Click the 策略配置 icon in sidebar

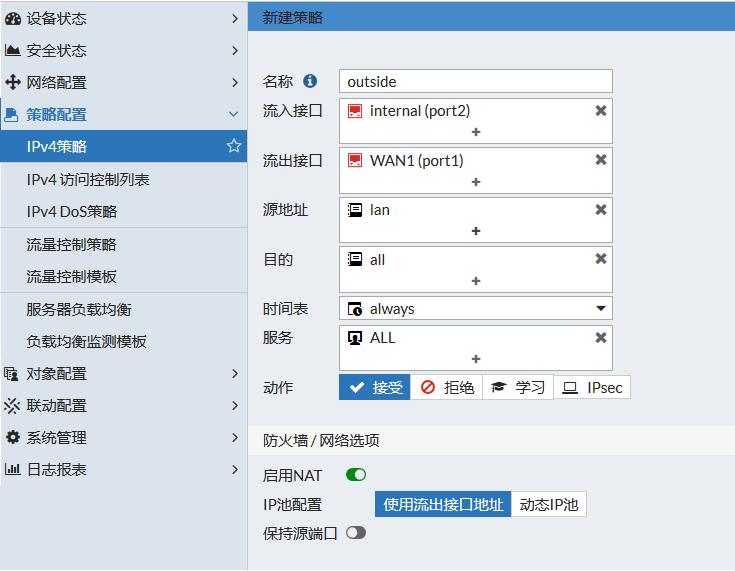coord(11,114)
